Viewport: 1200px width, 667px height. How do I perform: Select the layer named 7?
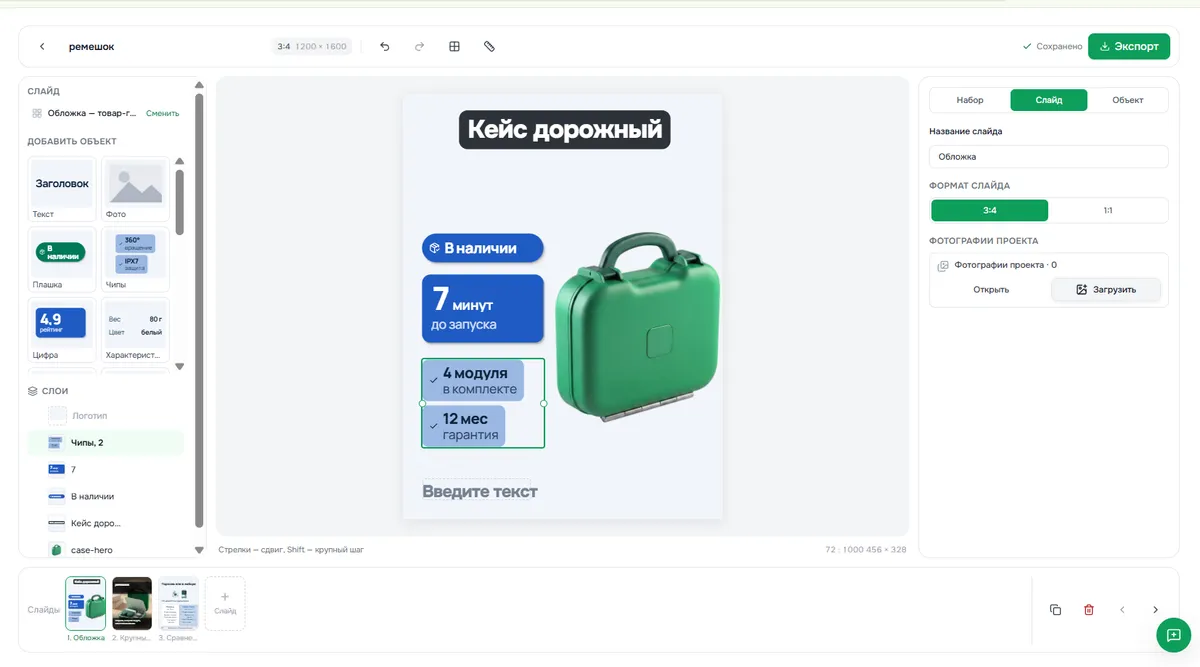coord(106,469)
